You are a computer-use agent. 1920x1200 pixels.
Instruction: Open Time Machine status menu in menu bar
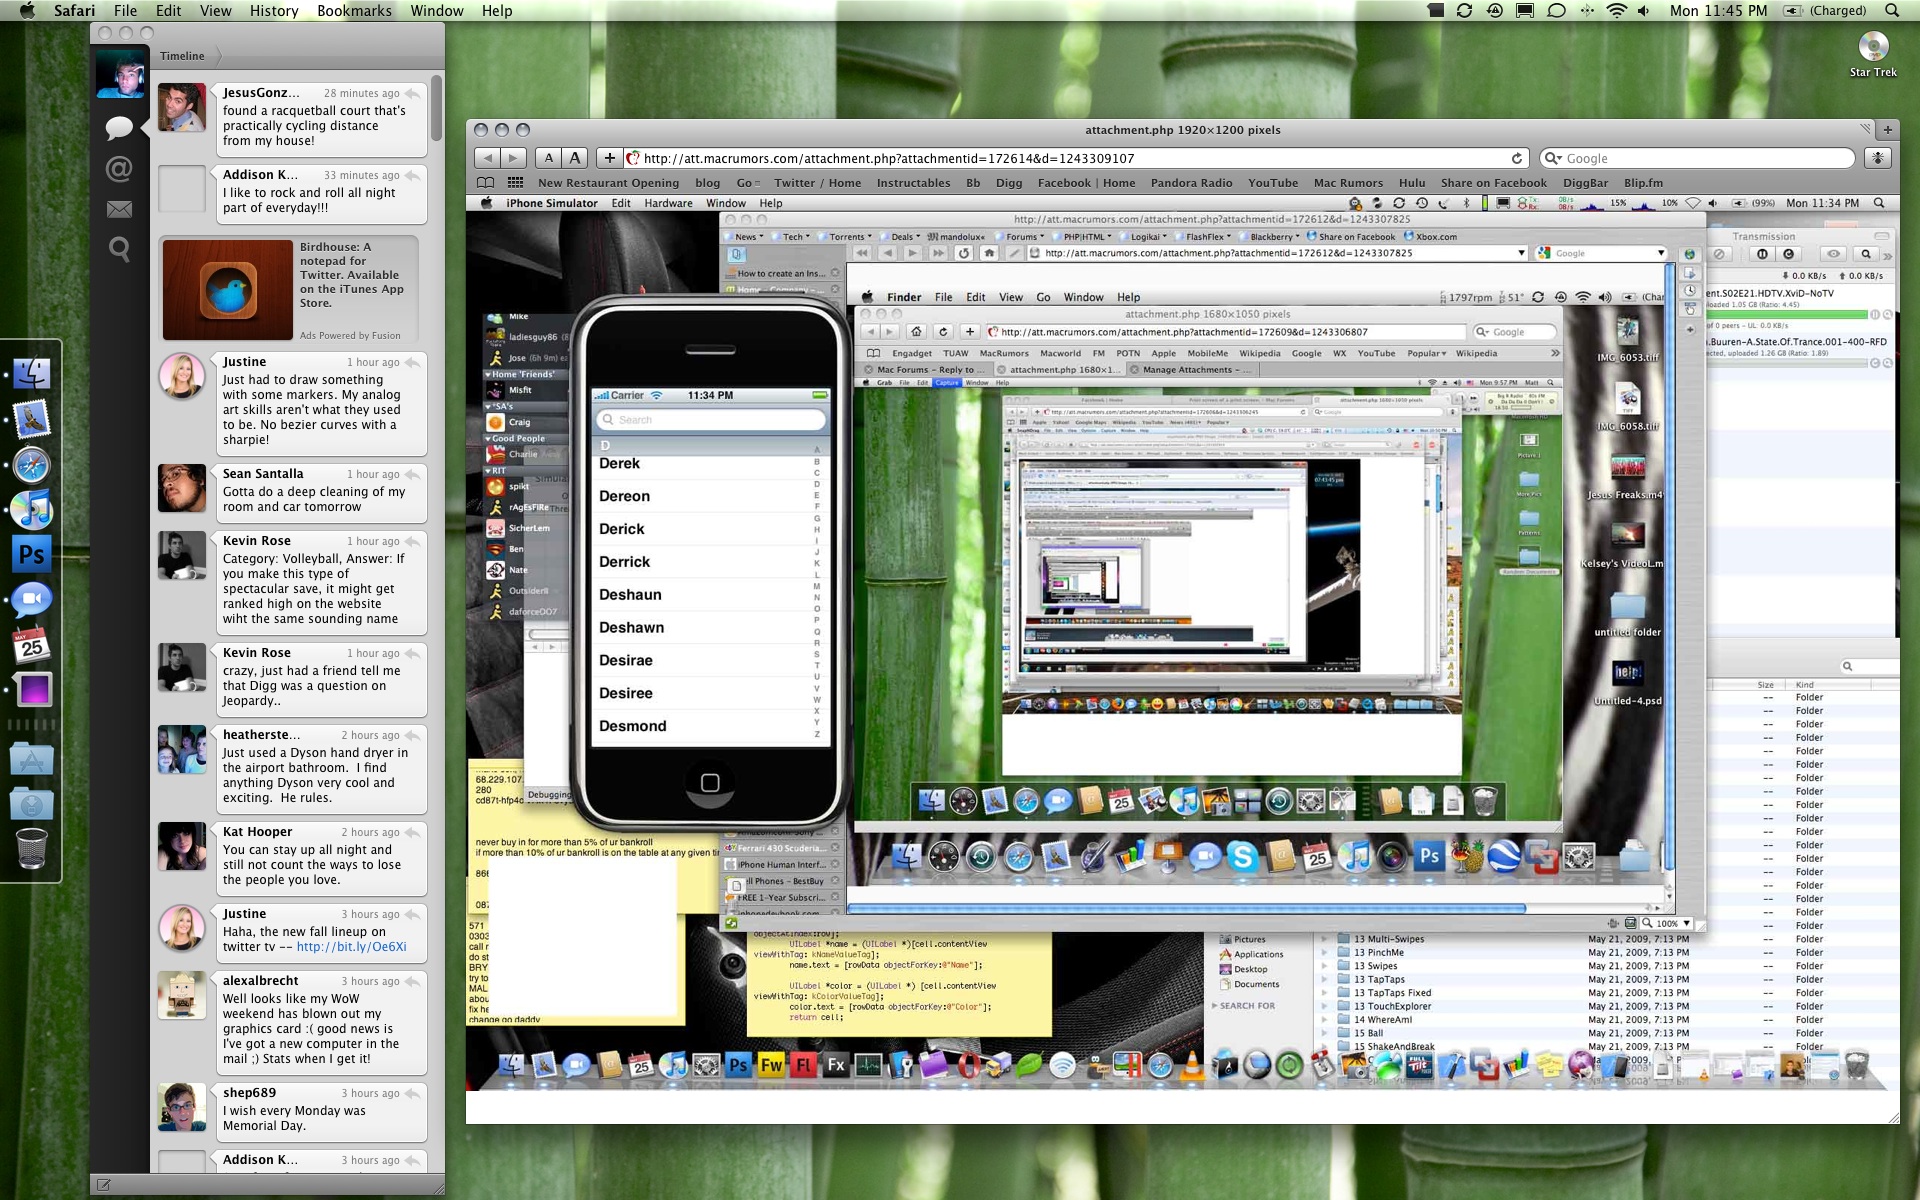[1494, 11]
